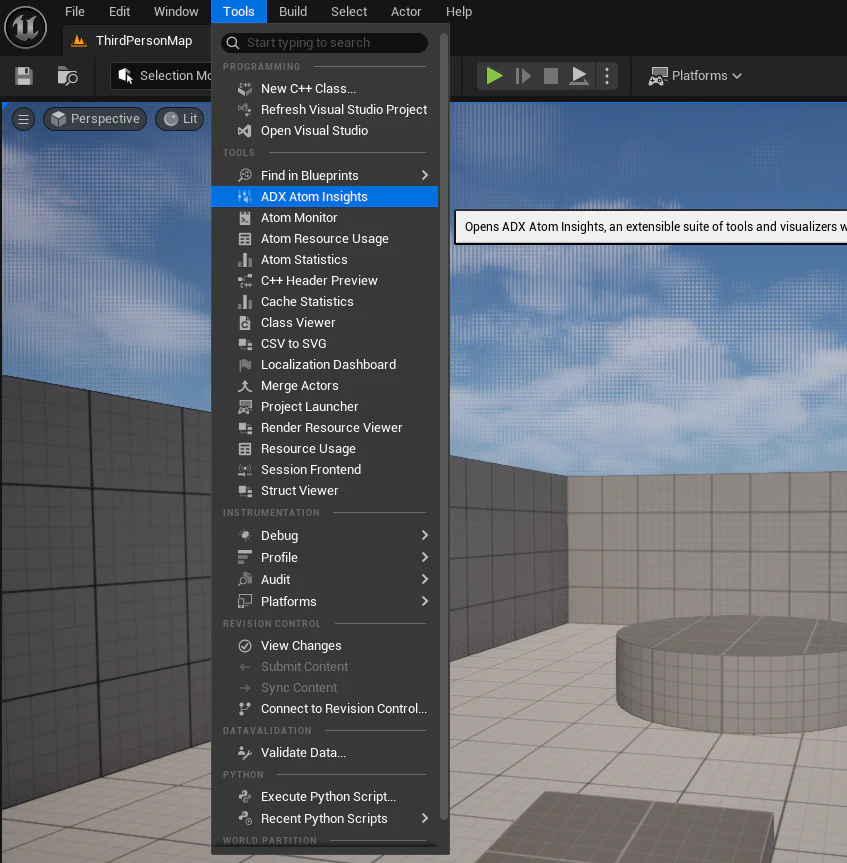This screenshot has width=847, height=863.
Task: Open the Select menu
Action: [349, 12]
